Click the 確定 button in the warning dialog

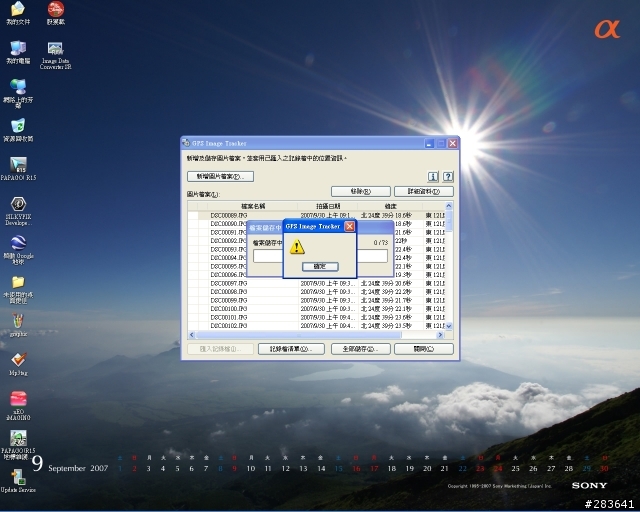click(x=320, y=267)
